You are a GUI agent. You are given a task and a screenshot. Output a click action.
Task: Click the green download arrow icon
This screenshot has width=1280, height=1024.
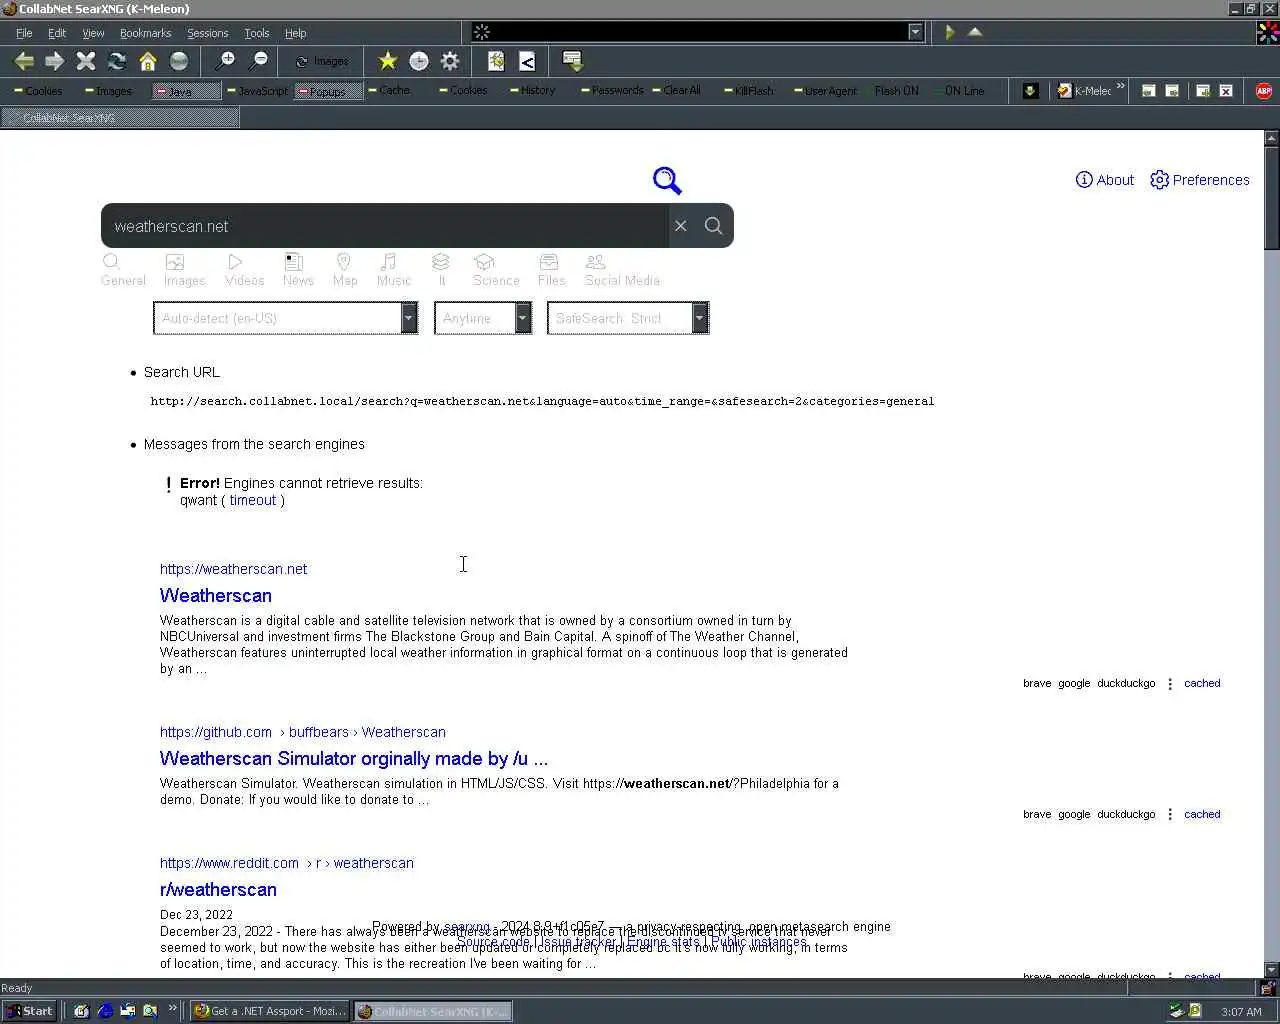point(1030,90)
